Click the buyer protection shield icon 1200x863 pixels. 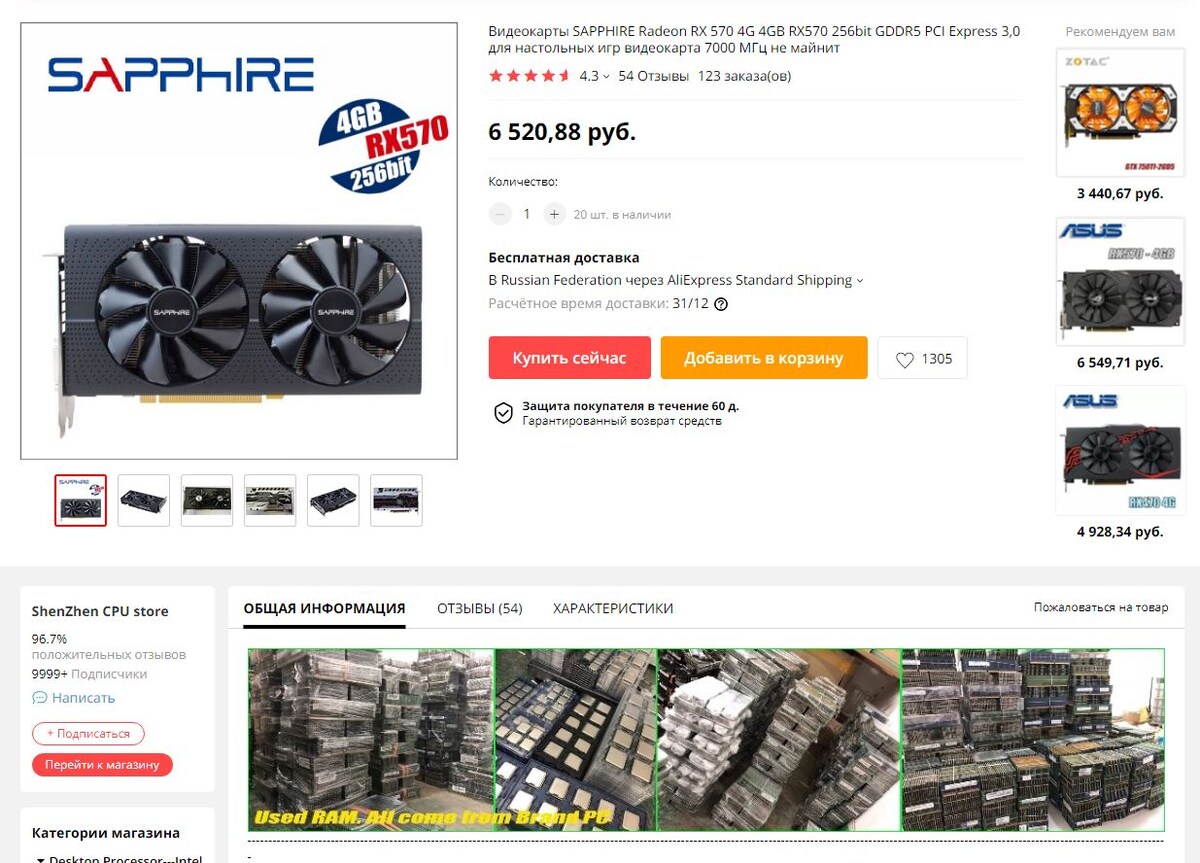pos(504,413)
